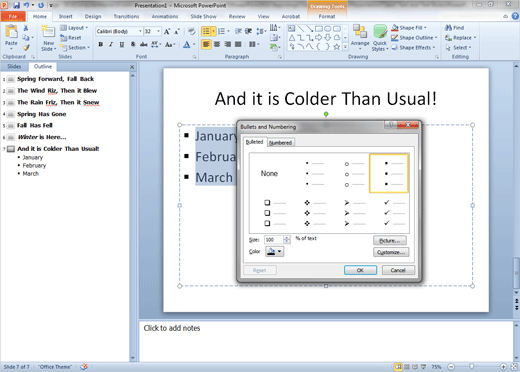
Task: Switch to the Numbered tab
Action: click(x=280, y=143)
